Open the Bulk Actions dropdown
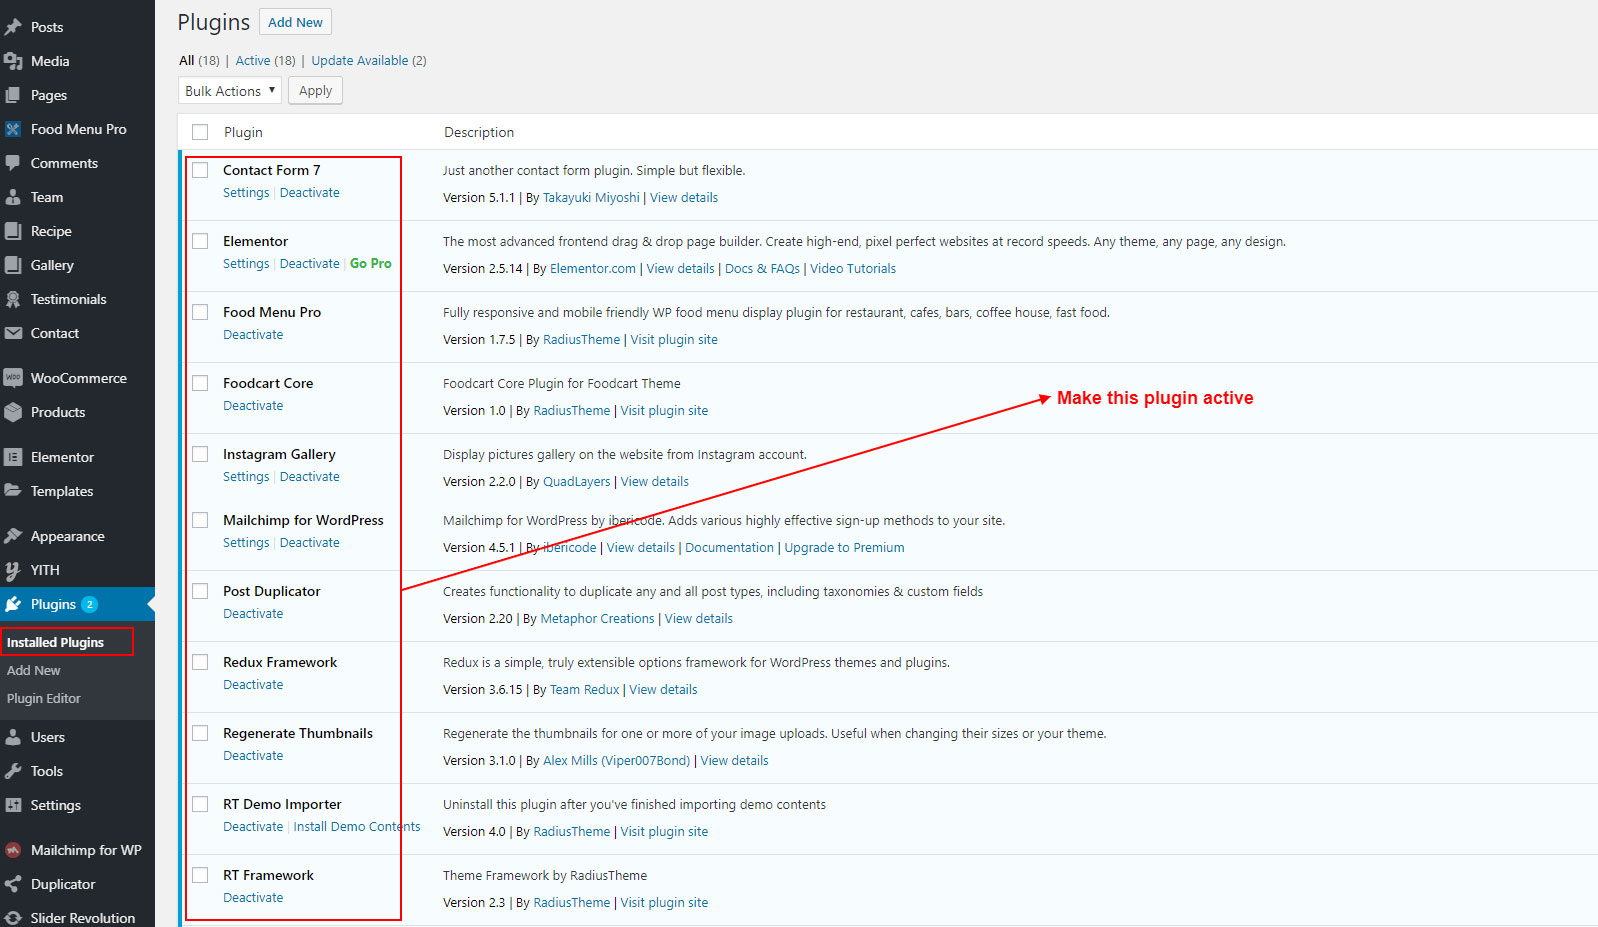 point(230,91)
